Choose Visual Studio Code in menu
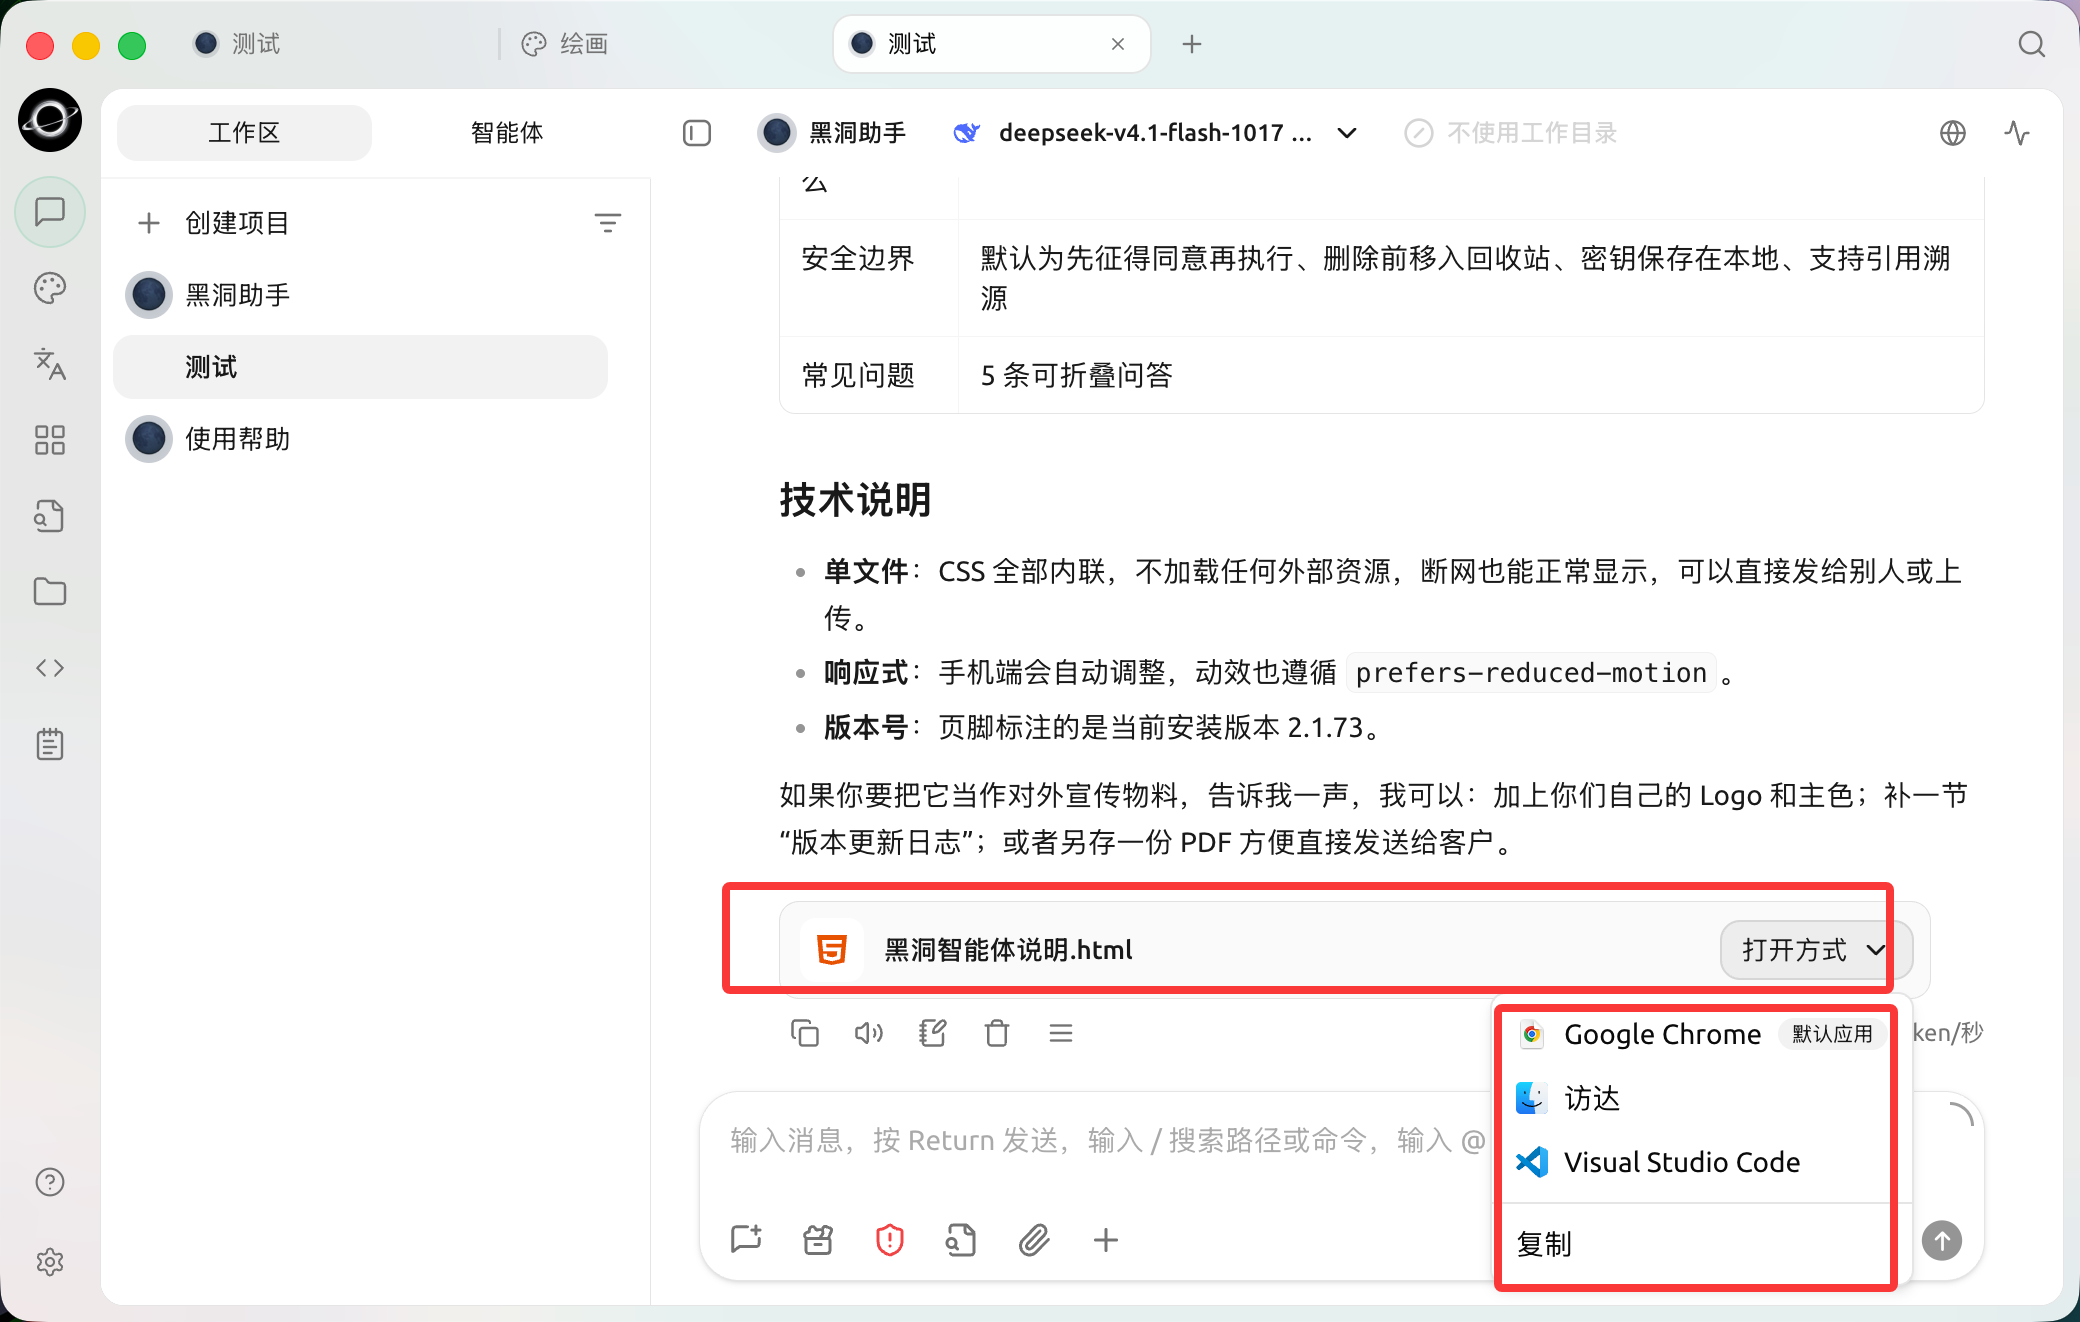This screenshot has width=2080, height=1322. 1700,1162
